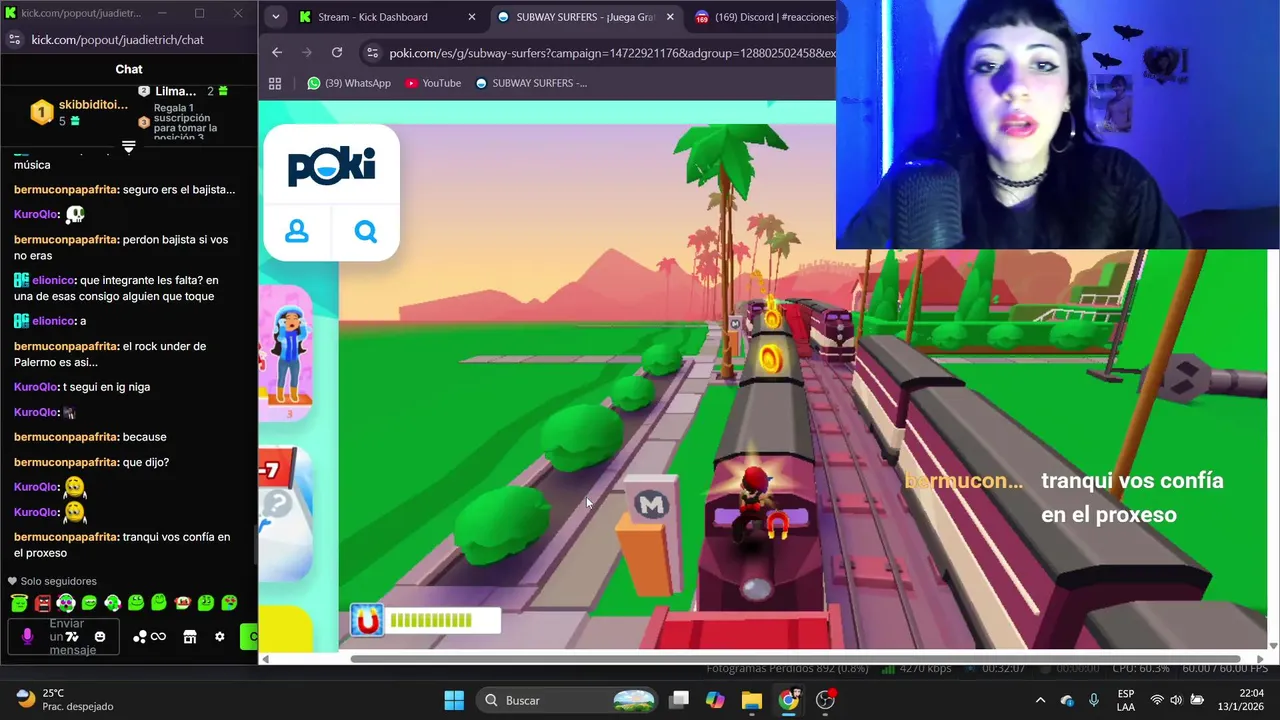Image resolution: width=1280 pixels, height=720 pixels.
Task: Click elionico's name in 'que integrante' message
Action: [53, 281]
